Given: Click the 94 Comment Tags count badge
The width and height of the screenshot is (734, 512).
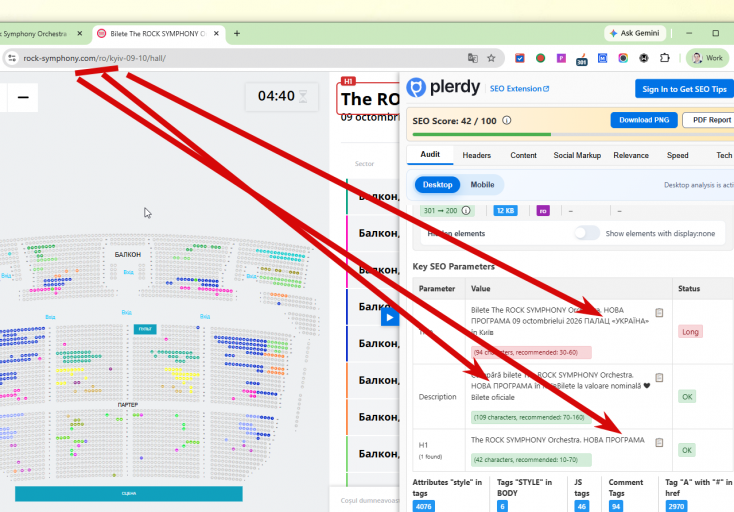Looking at the screenshot, I should click(616, 506).
